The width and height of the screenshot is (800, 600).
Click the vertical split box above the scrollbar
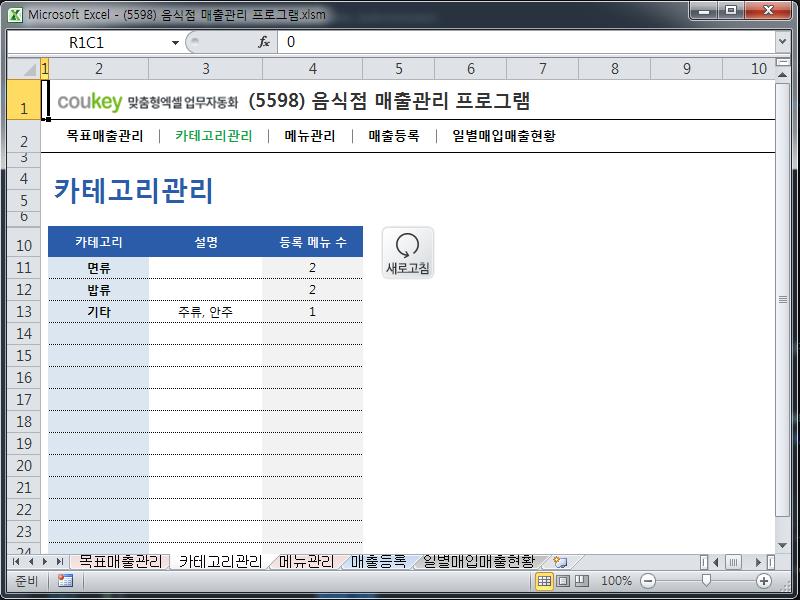click(783, 62)
